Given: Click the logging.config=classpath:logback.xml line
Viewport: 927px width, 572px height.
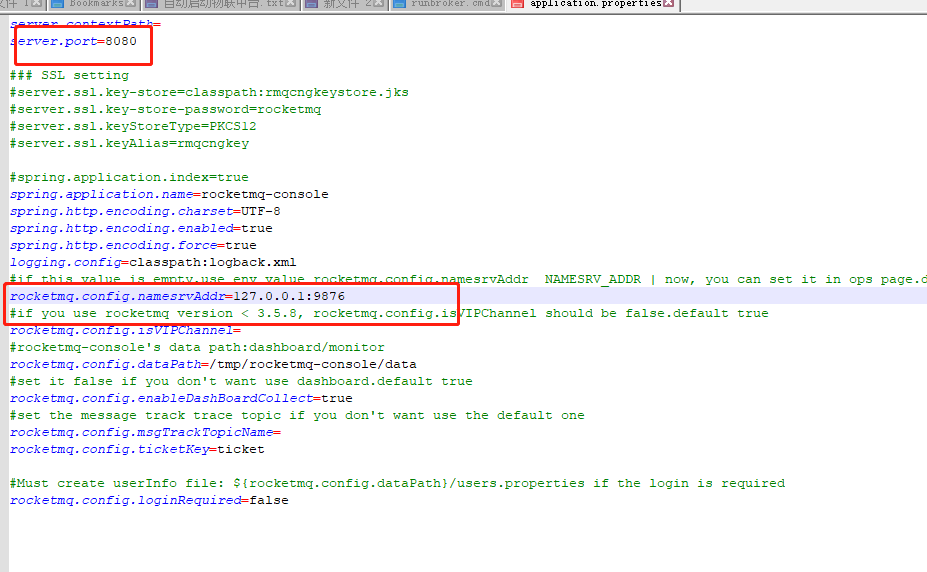Looking at the screenshot, I should 153,262.
